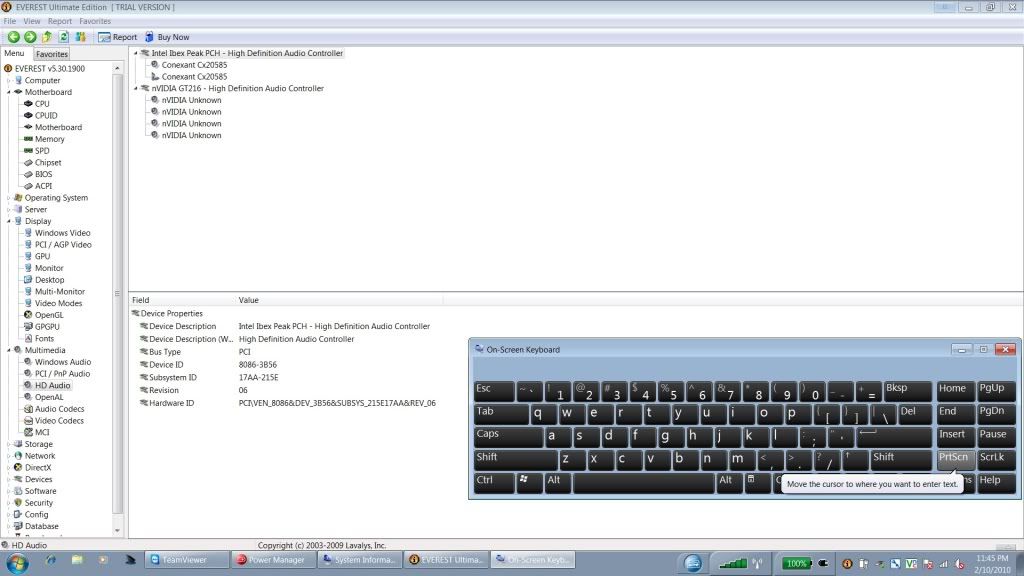Select the Memory tree item
Viewport: 1024px width, 576px height.
50,139
